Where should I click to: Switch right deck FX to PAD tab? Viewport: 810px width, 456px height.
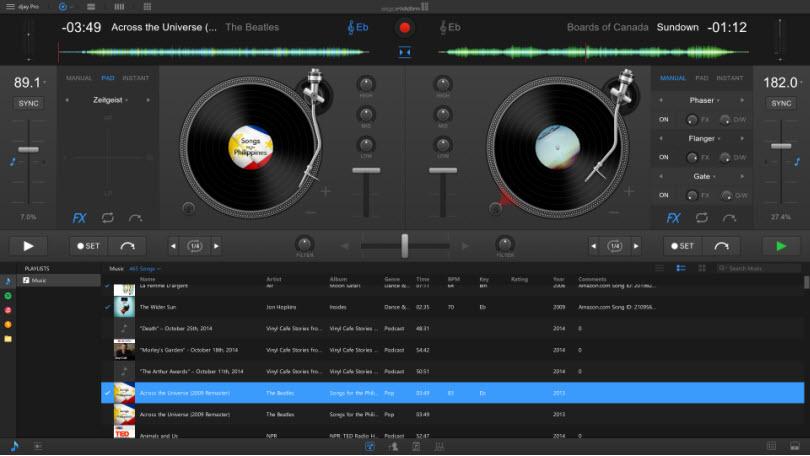[x=702, y=78]
